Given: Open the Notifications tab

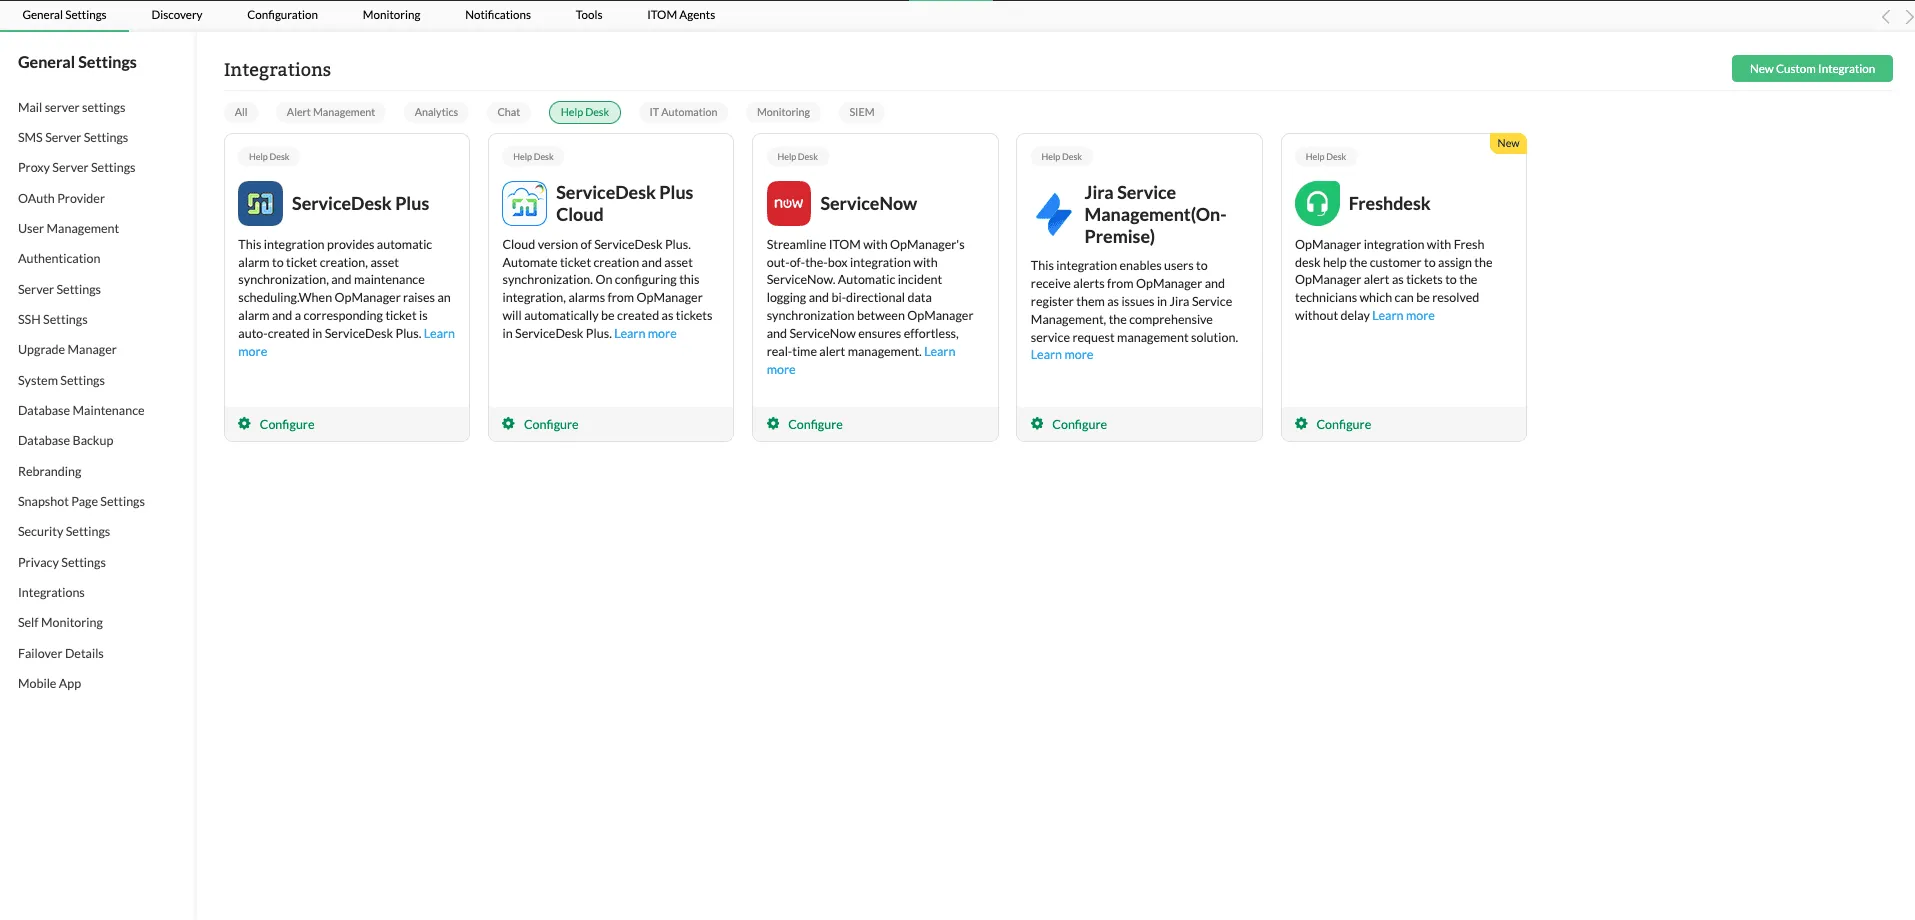Looking at the screenshot, I should 498,15.
